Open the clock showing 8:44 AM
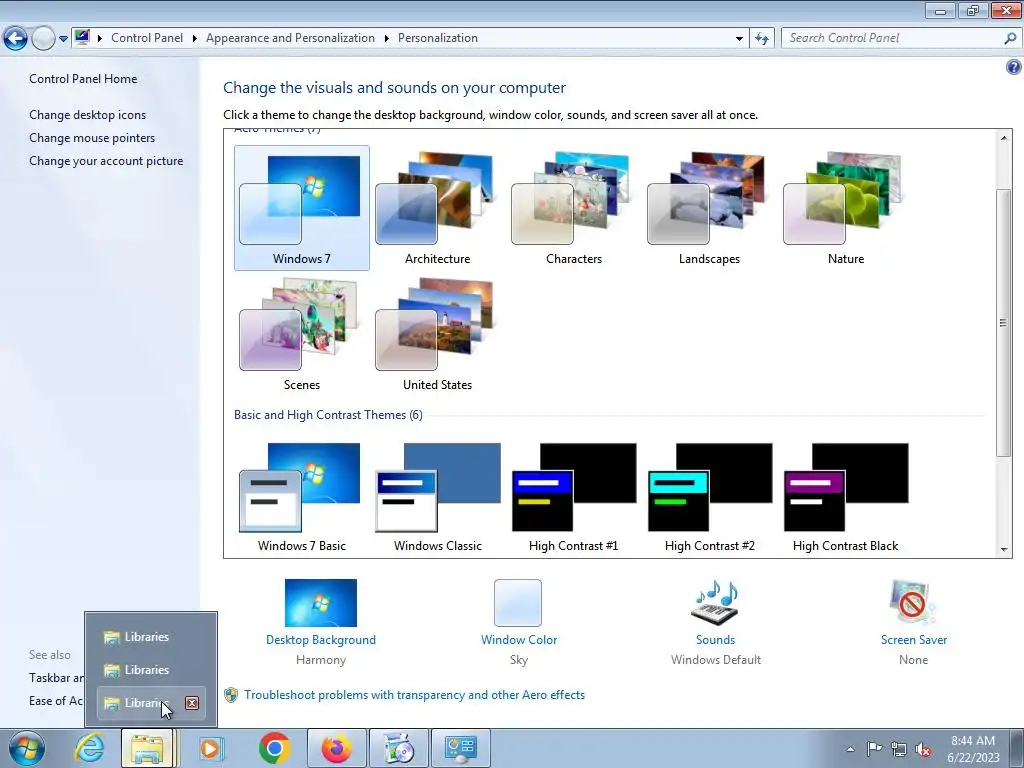Image resolution: width=1024 pixels, height=768 pixels. point(973,749)
